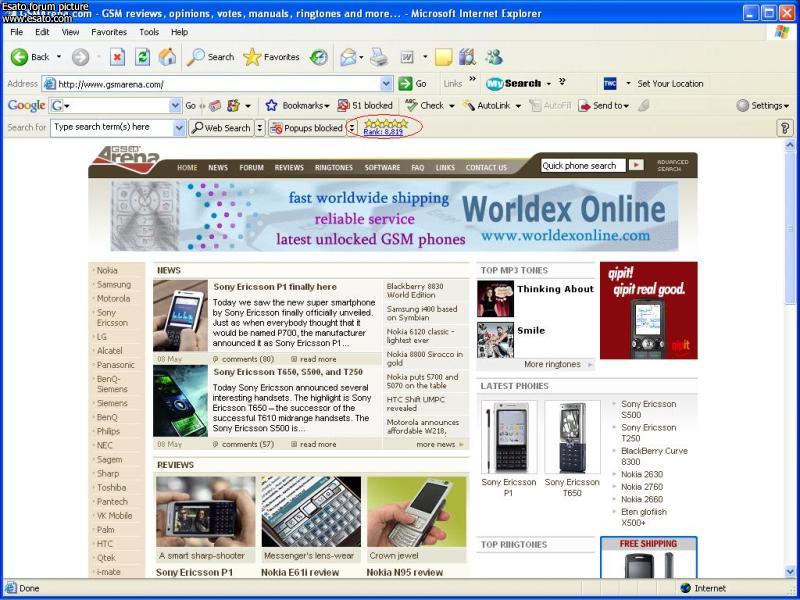
Task: Expand the Links toolbar chevron
Action: (x=472, y=79)
